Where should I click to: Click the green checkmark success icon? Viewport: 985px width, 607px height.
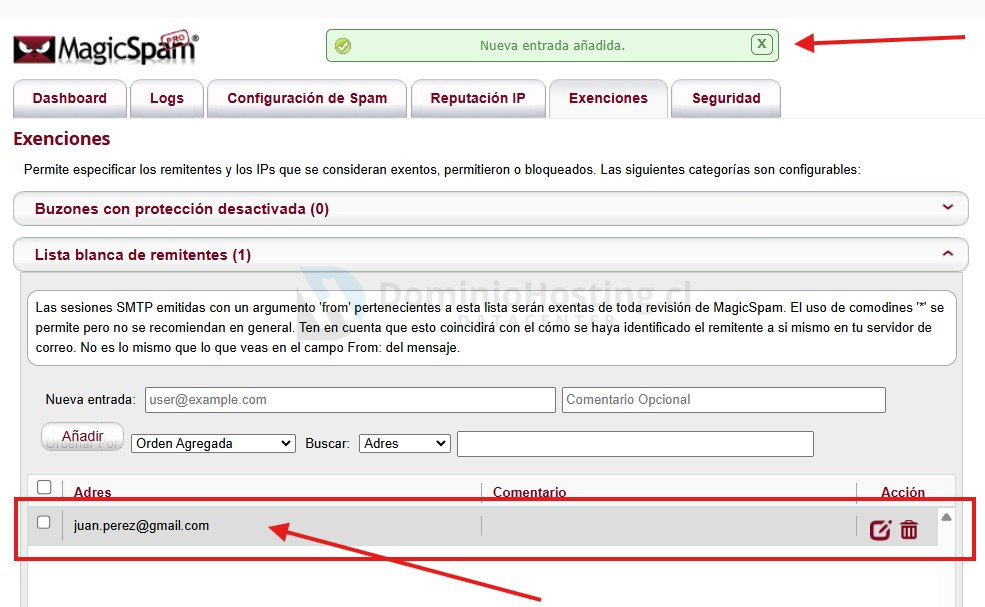coord(343,45)
